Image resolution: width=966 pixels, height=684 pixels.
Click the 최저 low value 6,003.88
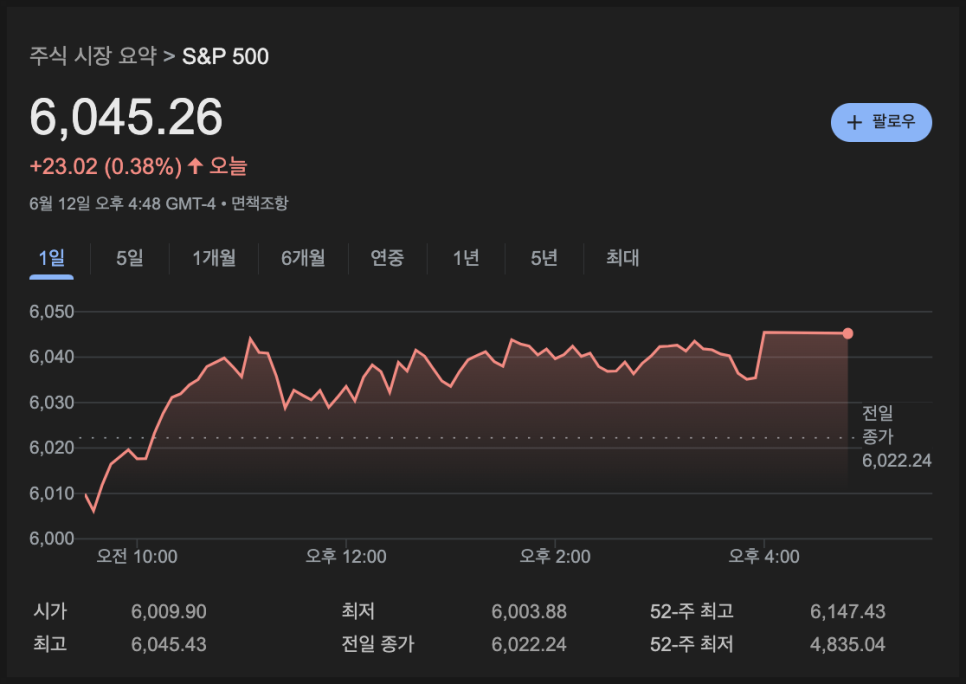click(529, 611)
